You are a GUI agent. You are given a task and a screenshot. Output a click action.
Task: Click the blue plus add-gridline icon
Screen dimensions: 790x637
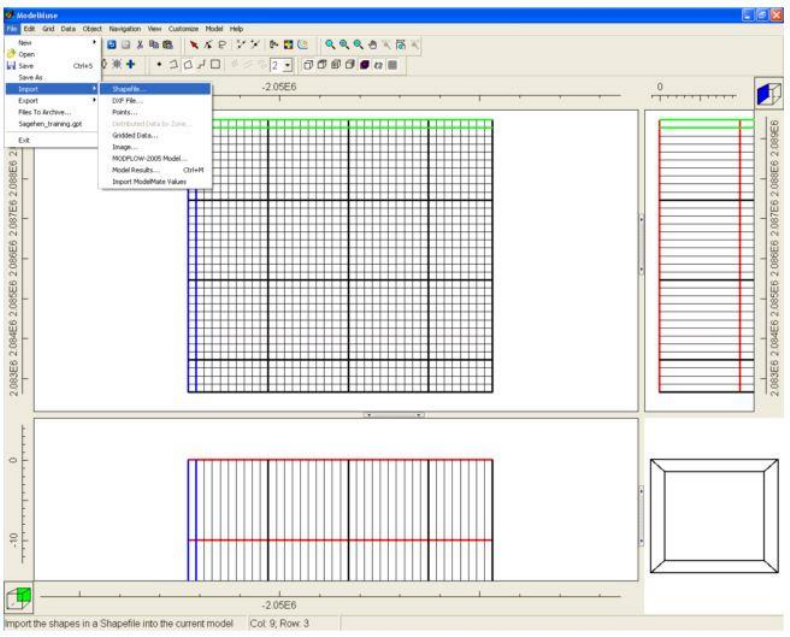pos(130,65)
